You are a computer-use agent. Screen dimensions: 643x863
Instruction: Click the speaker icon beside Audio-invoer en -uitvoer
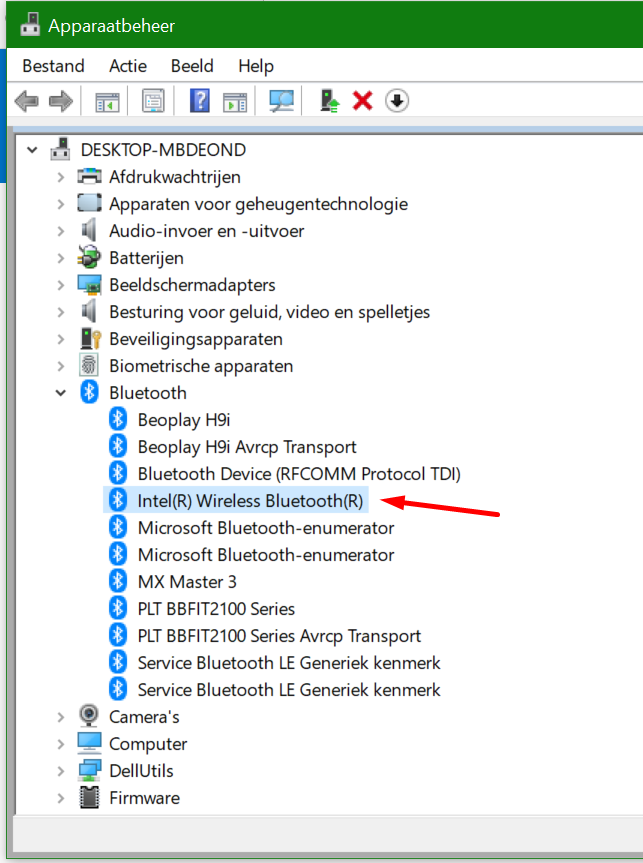tap(89, 230)
